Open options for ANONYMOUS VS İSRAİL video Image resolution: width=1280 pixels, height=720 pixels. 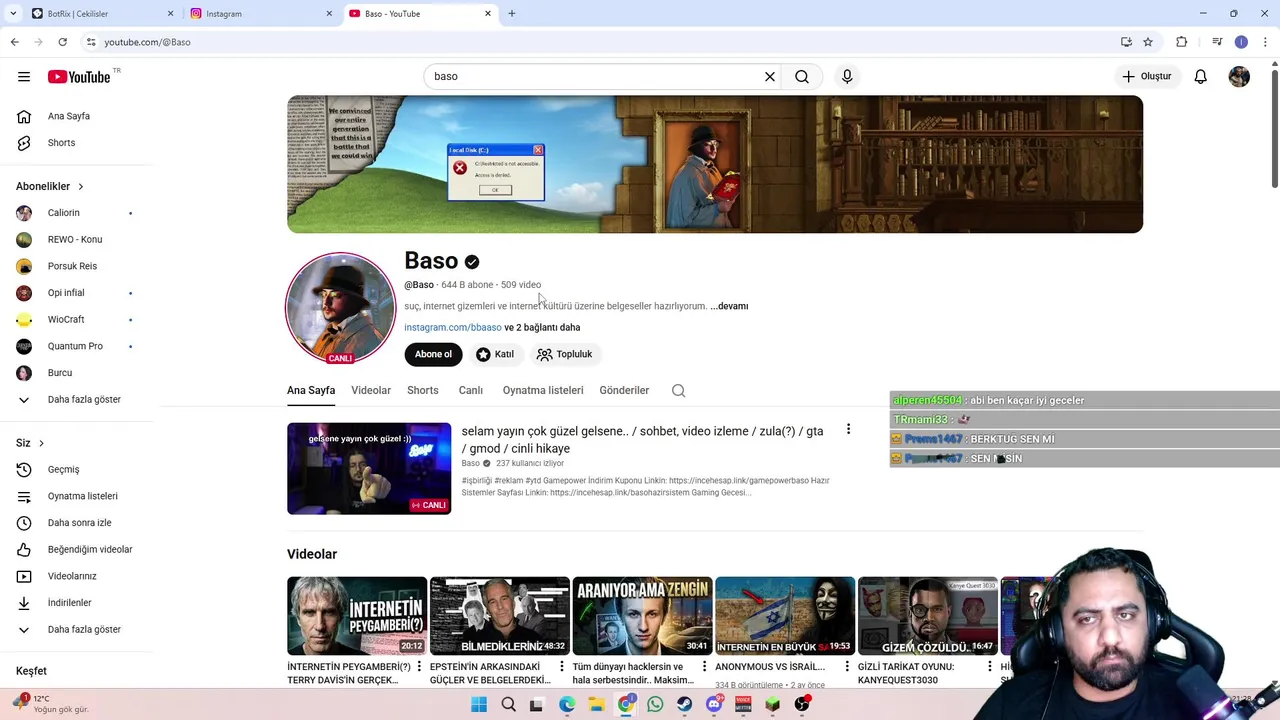(847, 667)
